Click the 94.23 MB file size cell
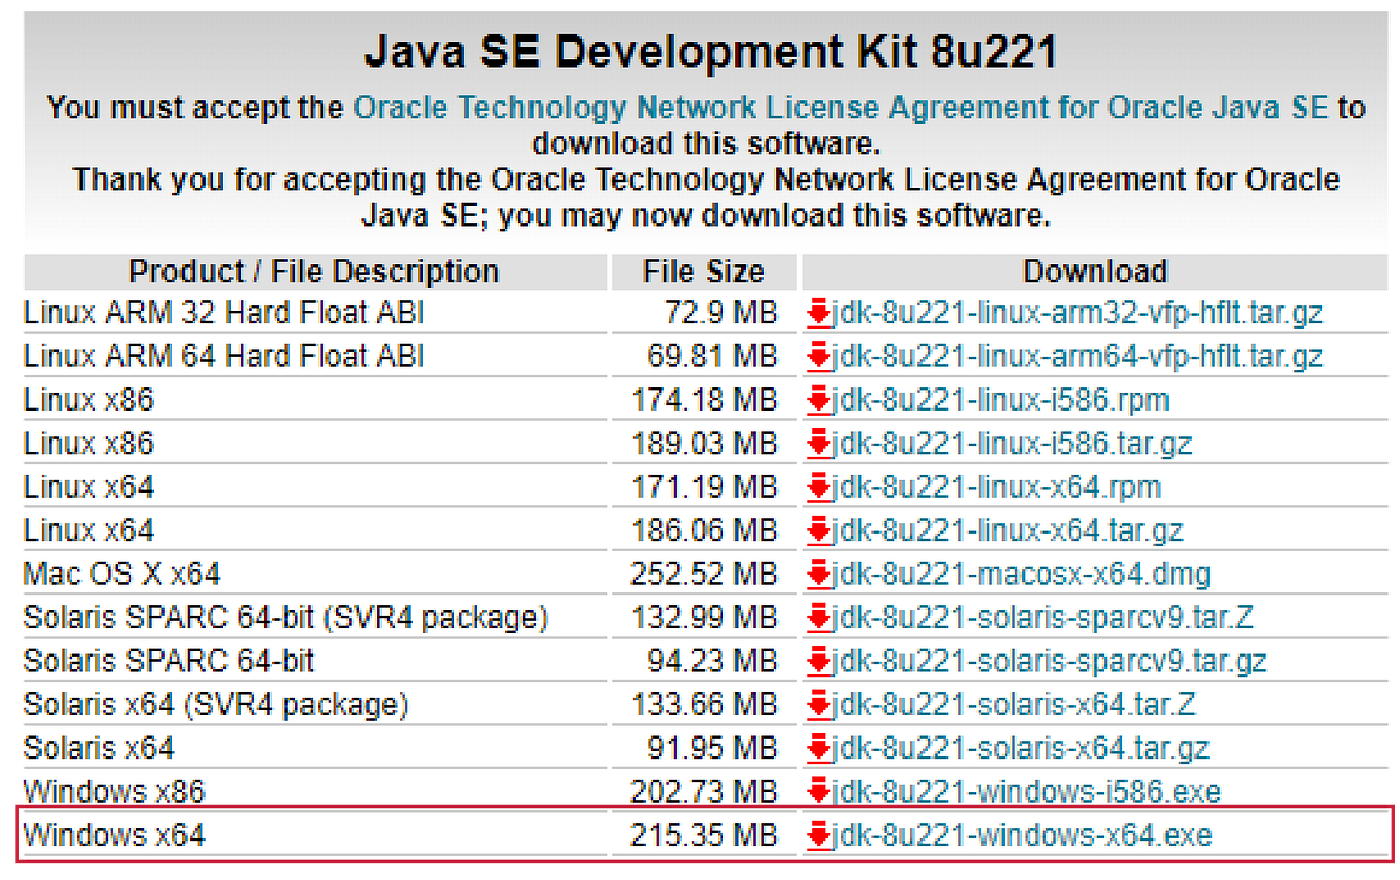Screen dimensions: 1400x880 point(712,661)
